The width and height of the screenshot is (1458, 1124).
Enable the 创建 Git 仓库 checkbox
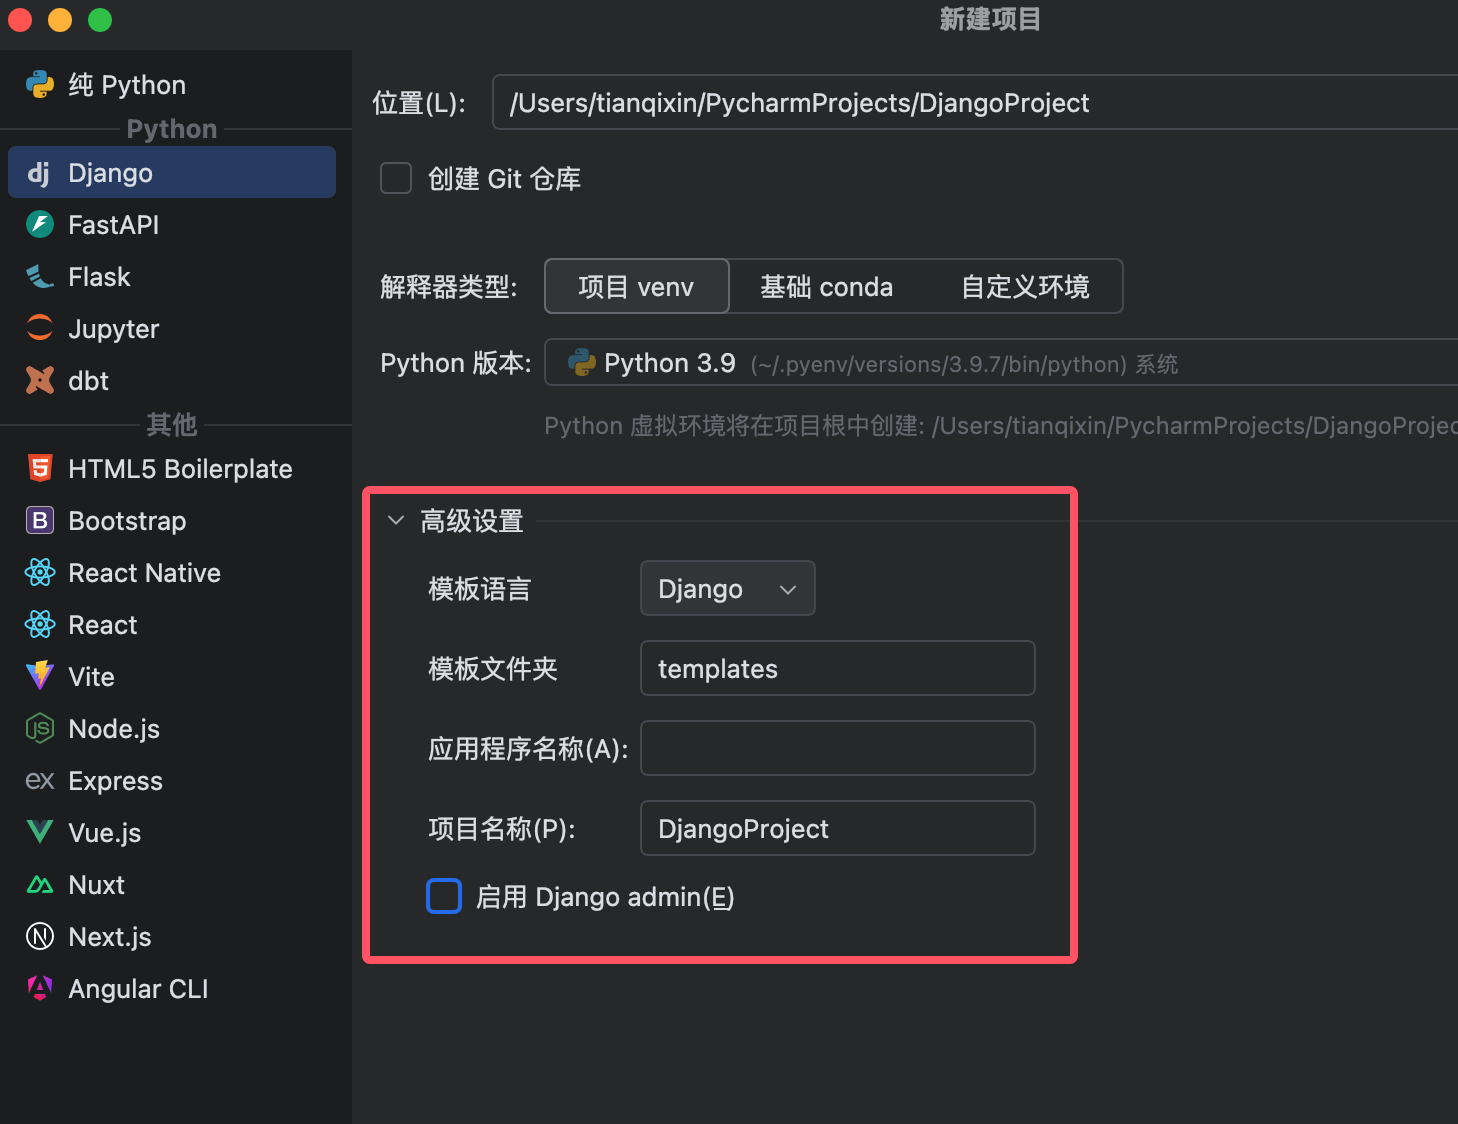tap(396, 179)
